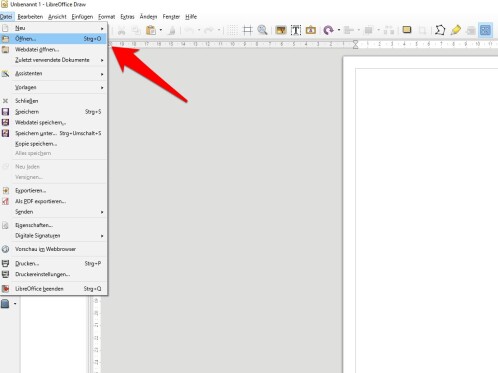This screenshot has height=373, width=498.
Task: Open the Ansicht menu
Action: [x=57, y=17]
